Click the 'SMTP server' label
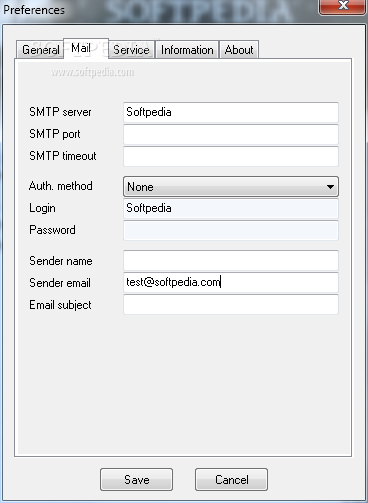The width and height of the screenshot is (368, 503). pos(60,112)
